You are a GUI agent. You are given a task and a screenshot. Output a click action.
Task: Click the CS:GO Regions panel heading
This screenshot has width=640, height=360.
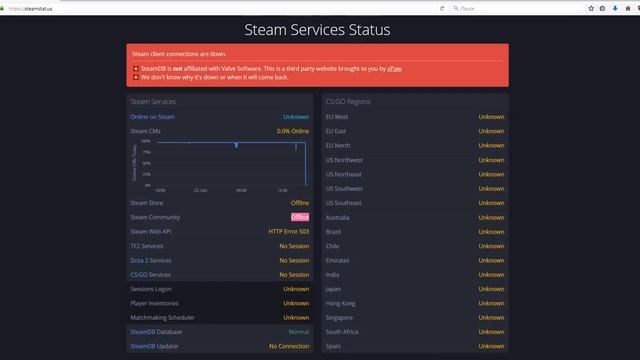point(348,102)
